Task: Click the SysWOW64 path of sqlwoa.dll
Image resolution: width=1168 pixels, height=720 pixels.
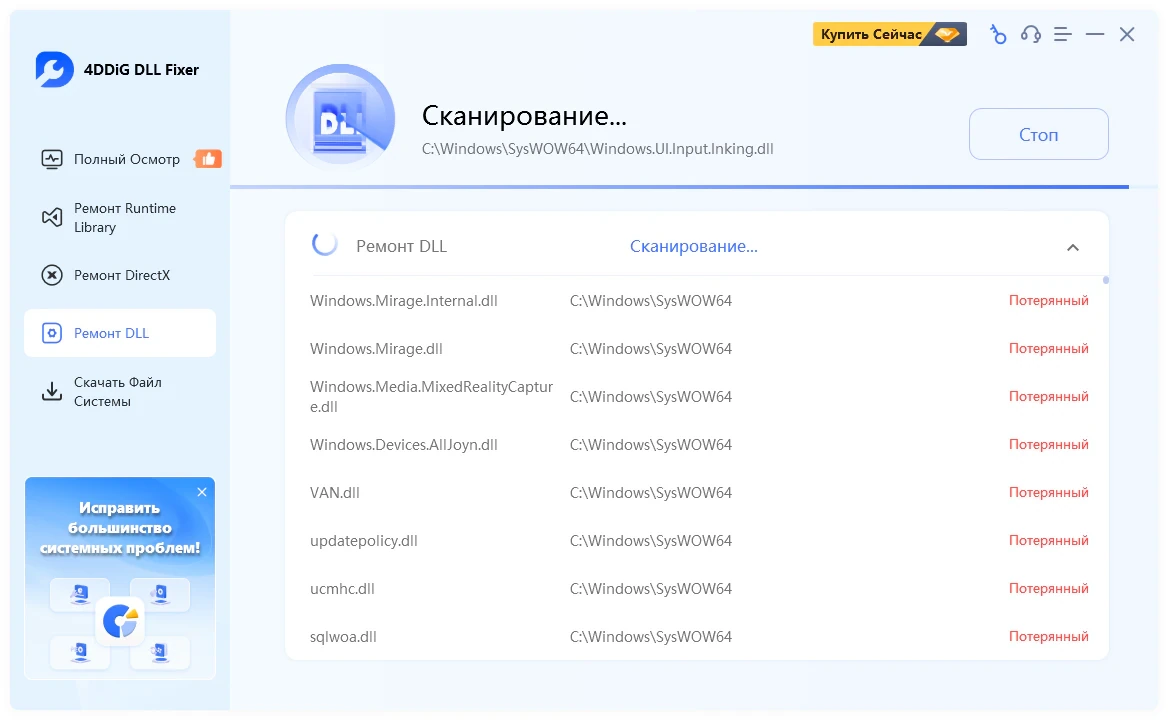Action: point(651,637)
